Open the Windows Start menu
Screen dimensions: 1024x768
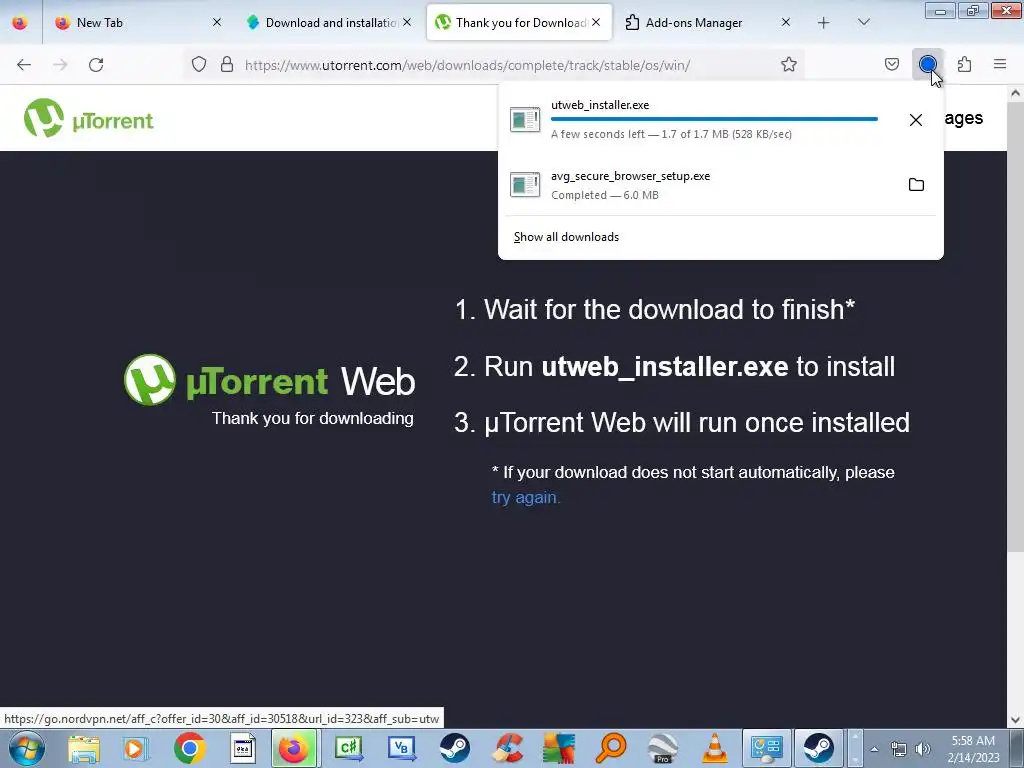[x=27, y=748]
